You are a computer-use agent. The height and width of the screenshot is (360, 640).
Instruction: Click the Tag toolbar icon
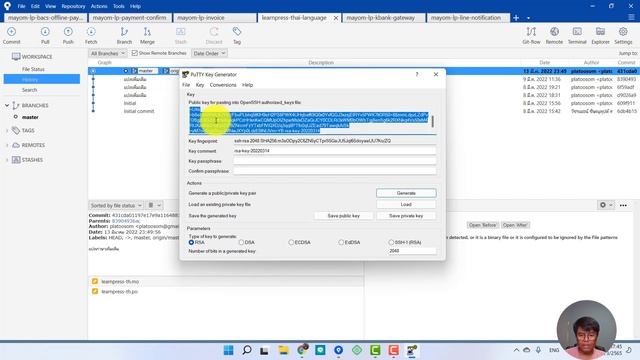[237, 35]
